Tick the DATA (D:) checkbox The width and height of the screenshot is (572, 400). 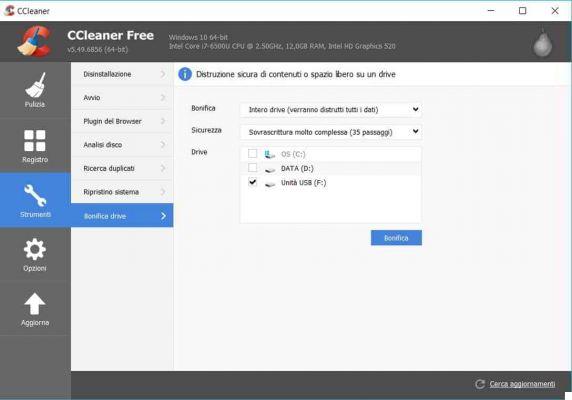click(252, 168)
